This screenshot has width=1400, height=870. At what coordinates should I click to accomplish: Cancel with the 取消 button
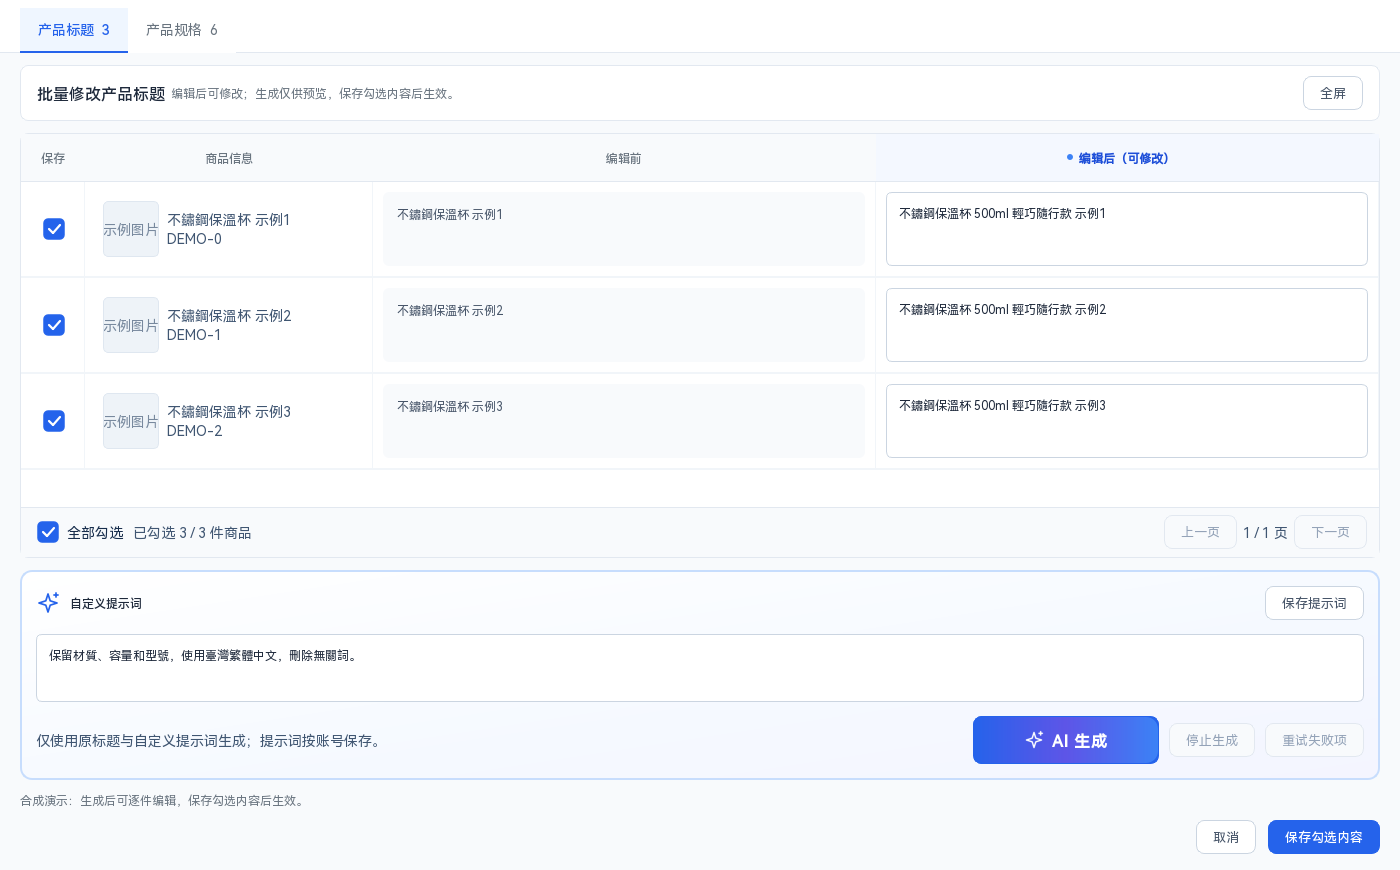click(1226, 837)
